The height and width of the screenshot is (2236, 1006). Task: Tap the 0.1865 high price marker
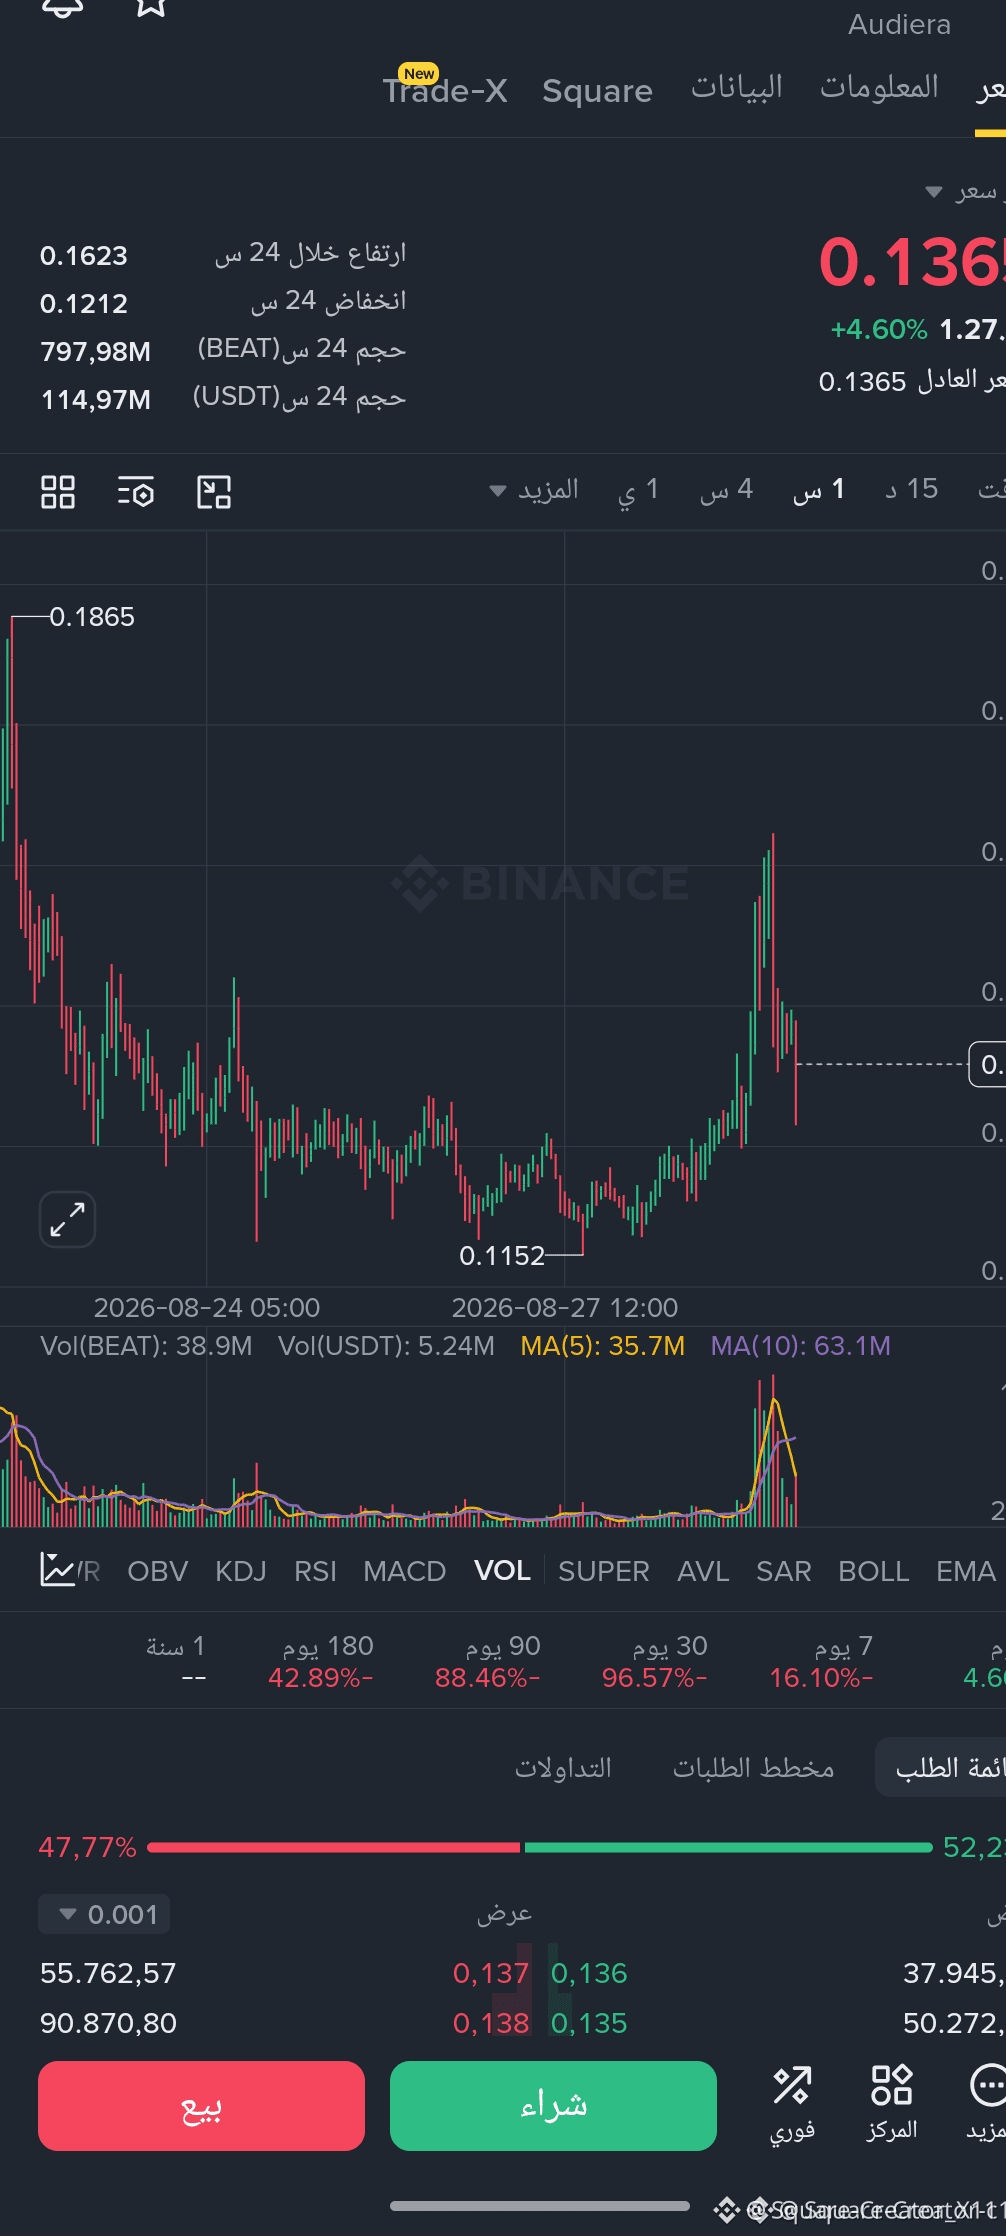(92, 617)
